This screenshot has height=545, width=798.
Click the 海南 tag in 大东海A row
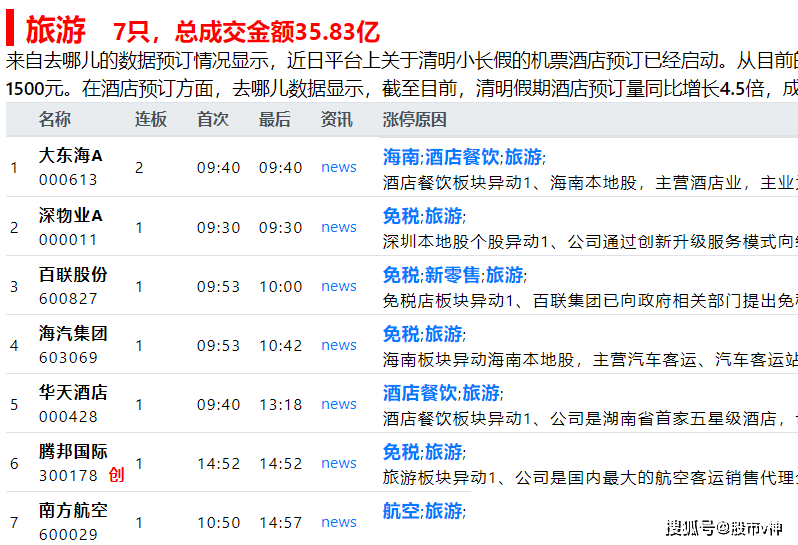401,157
